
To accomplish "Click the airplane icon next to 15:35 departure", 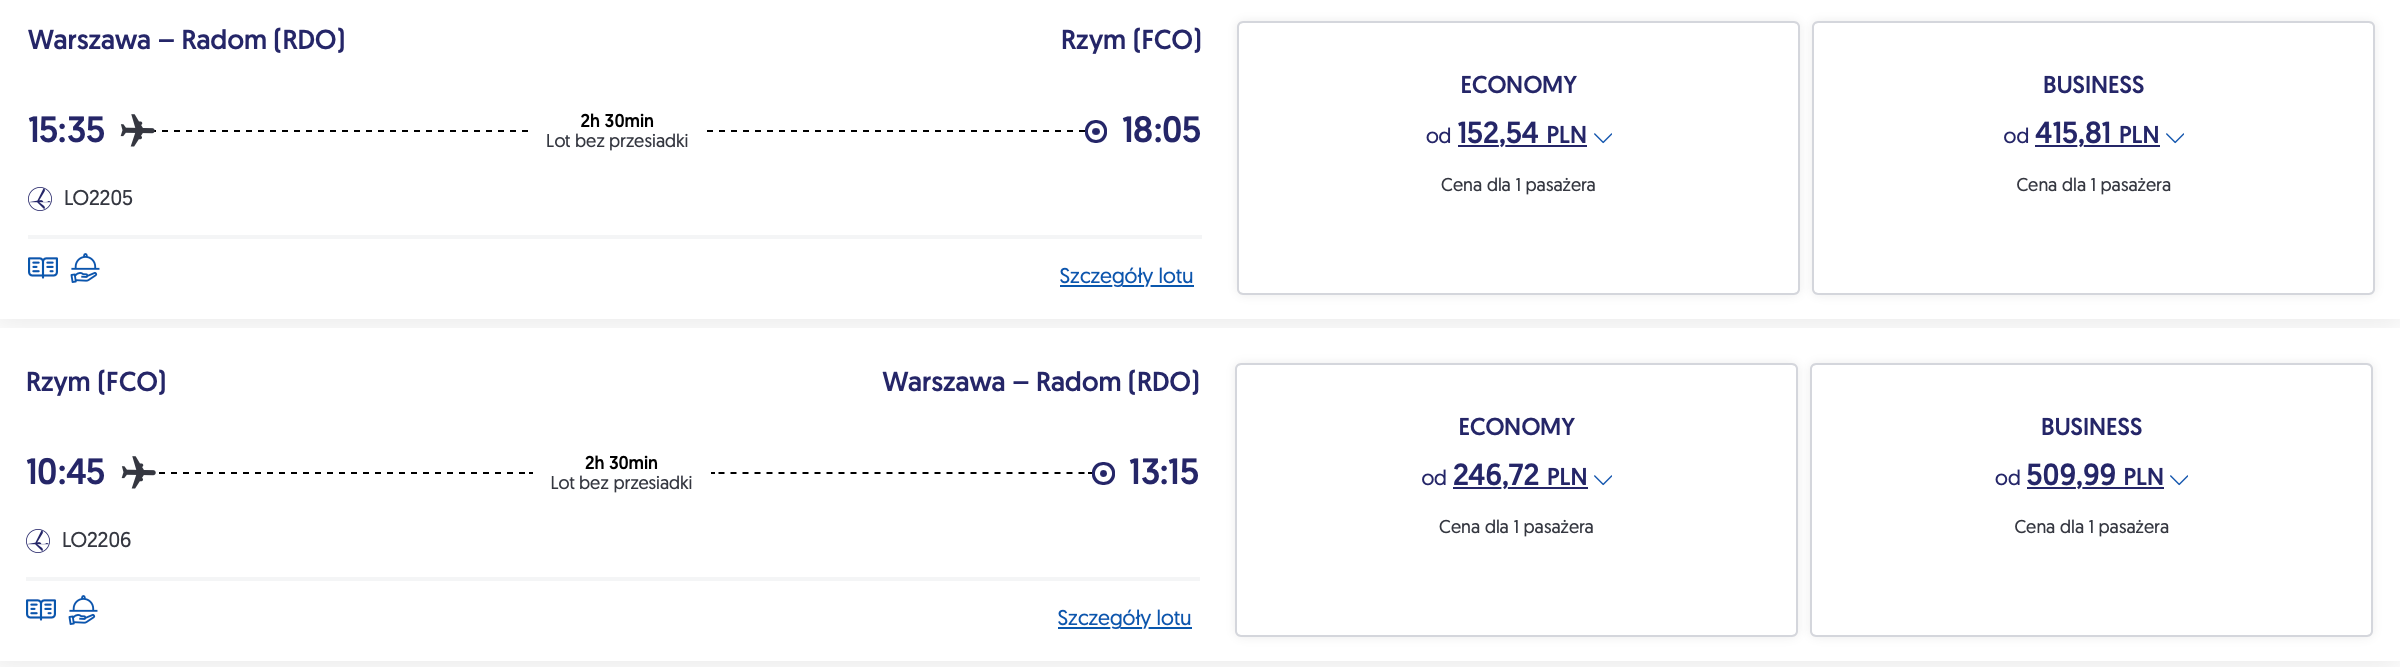I will (x=138, y=130).
